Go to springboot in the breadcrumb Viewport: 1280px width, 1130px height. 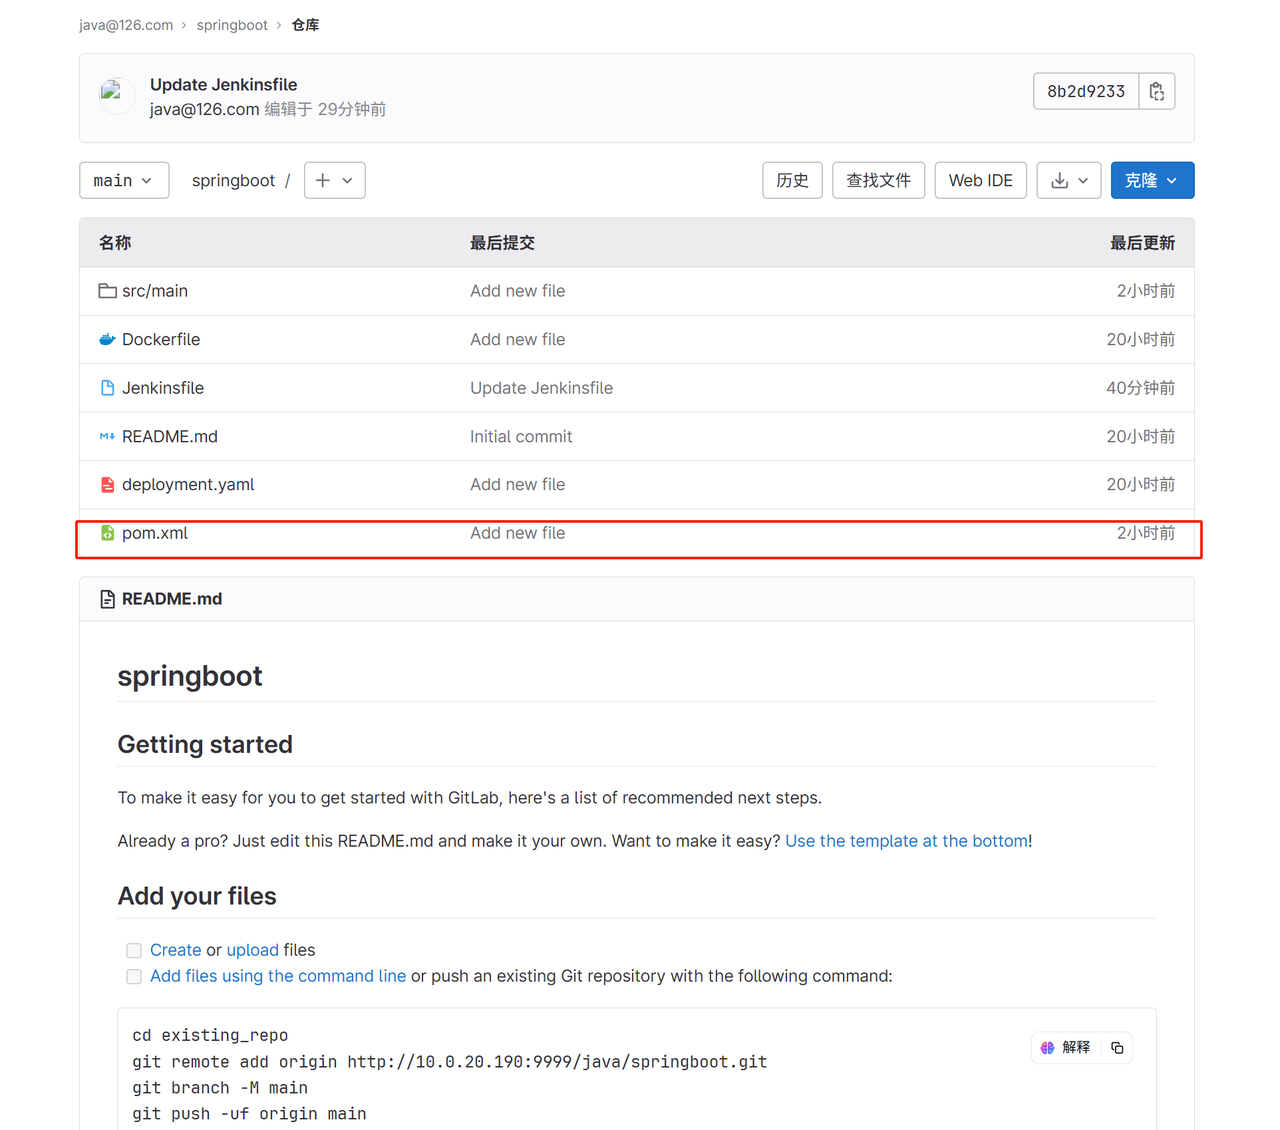(232, 25)
